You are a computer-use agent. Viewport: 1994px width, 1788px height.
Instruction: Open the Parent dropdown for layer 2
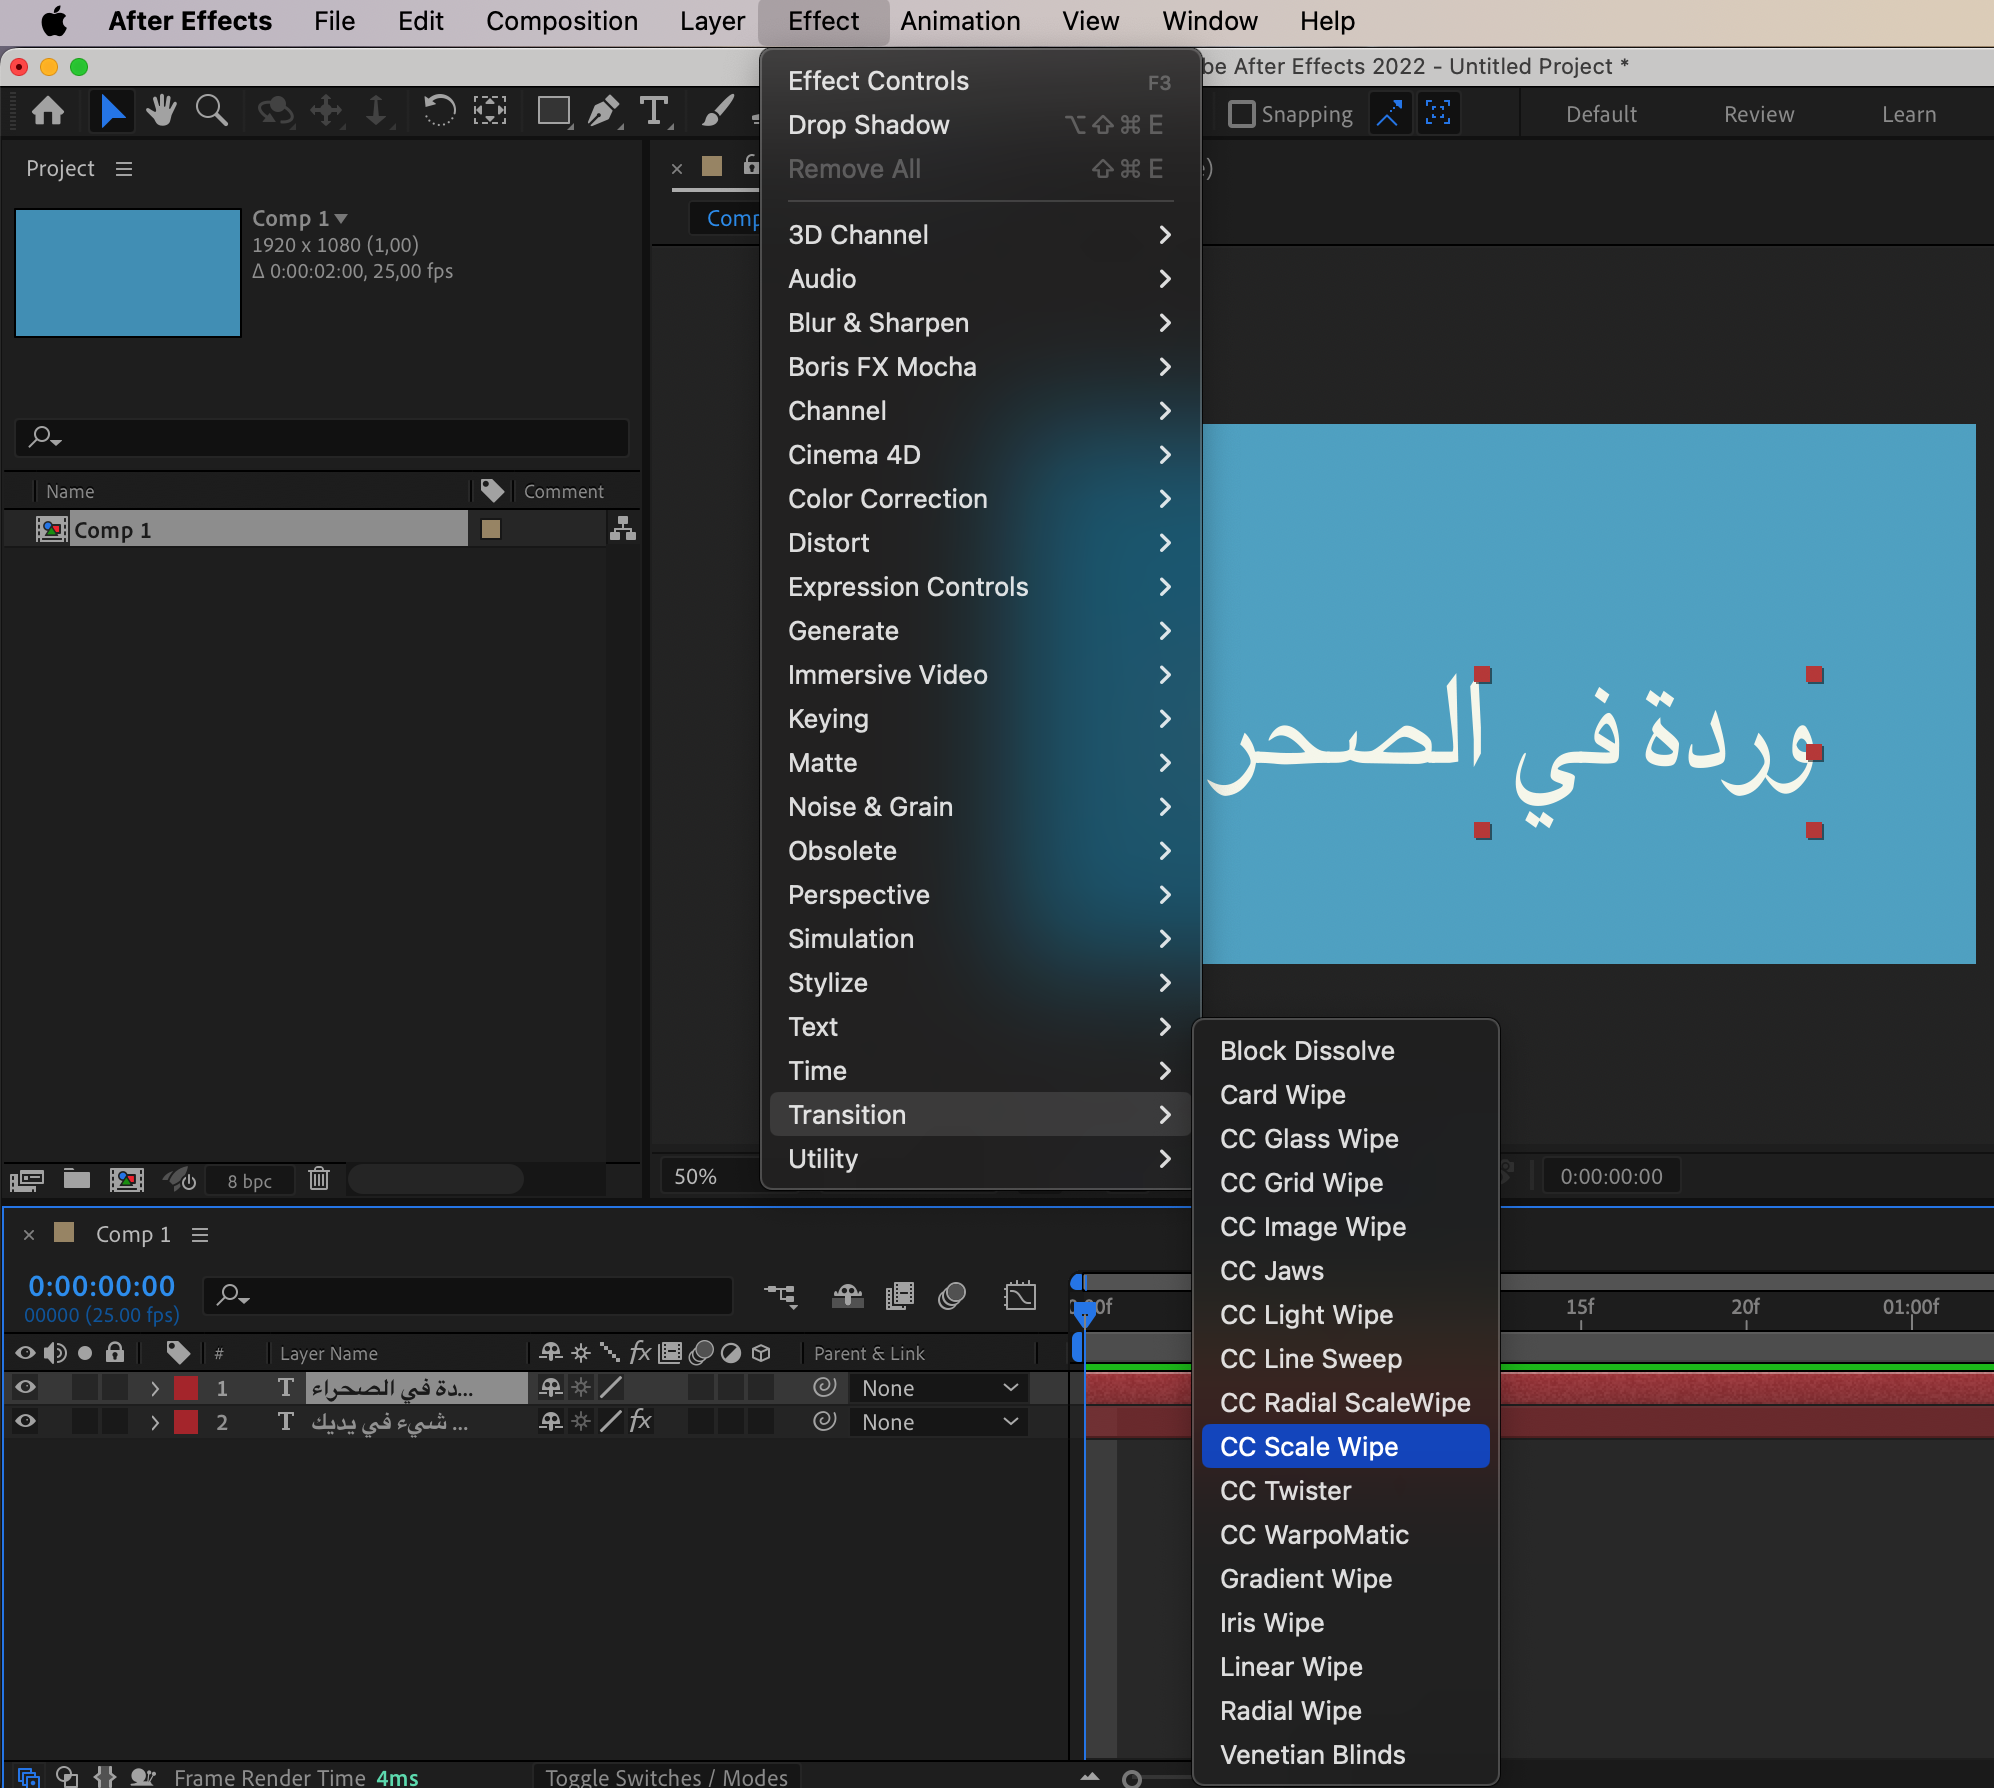coord(938,1421)
